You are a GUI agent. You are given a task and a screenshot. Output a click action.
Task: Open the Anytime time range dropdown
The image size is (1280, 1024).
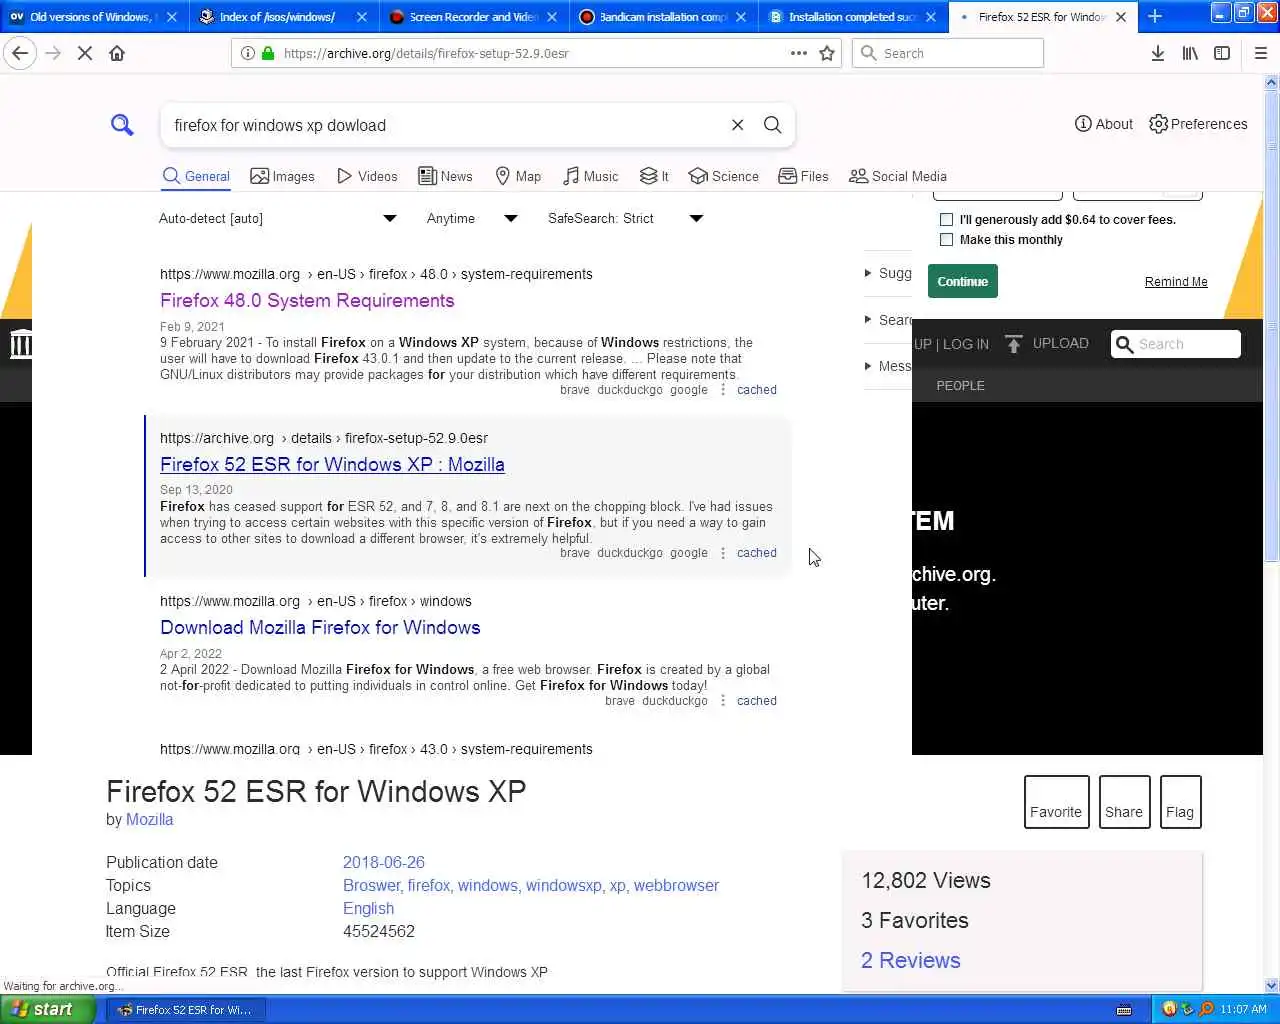tap(472, 218)
